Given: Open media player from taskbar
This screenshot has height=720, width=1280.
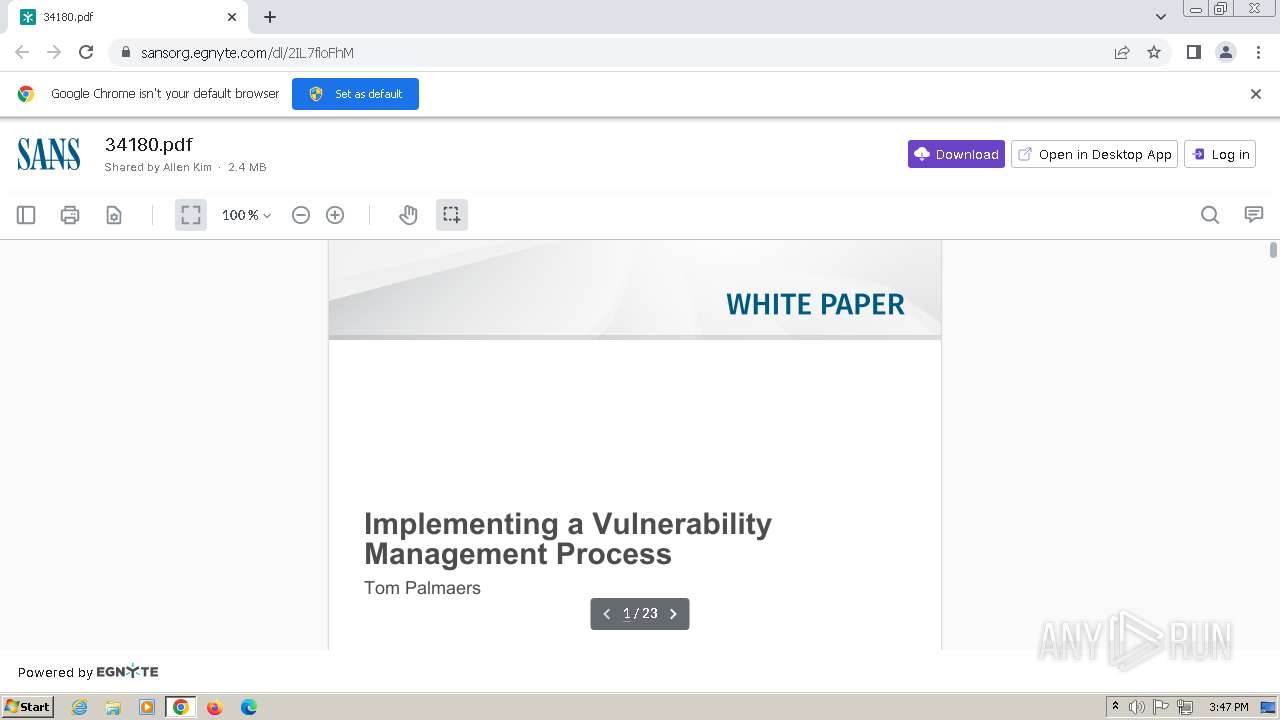Looking at the screenshot, I should click(x=147, y=707).
